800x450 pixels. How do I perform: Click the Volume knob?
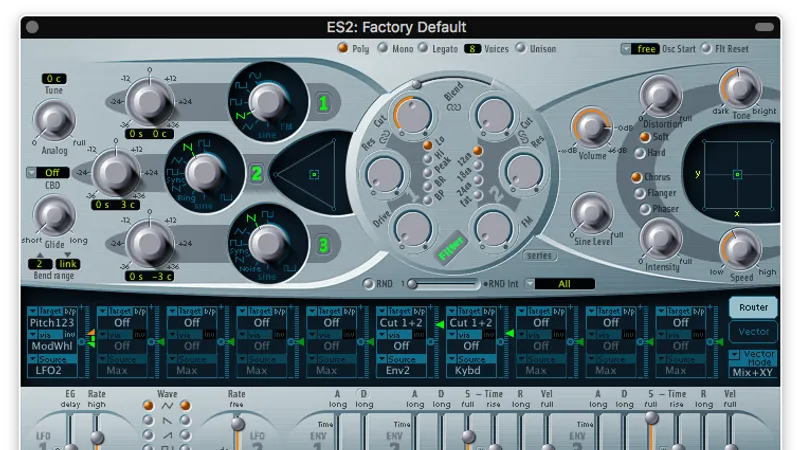591,128
